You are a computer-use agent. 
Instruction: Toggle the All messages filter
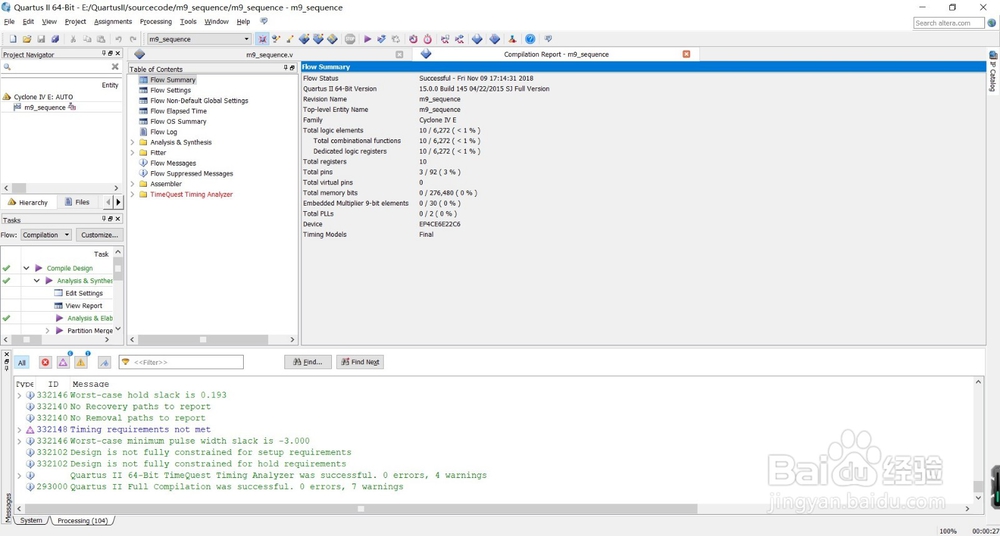[22, 362]
